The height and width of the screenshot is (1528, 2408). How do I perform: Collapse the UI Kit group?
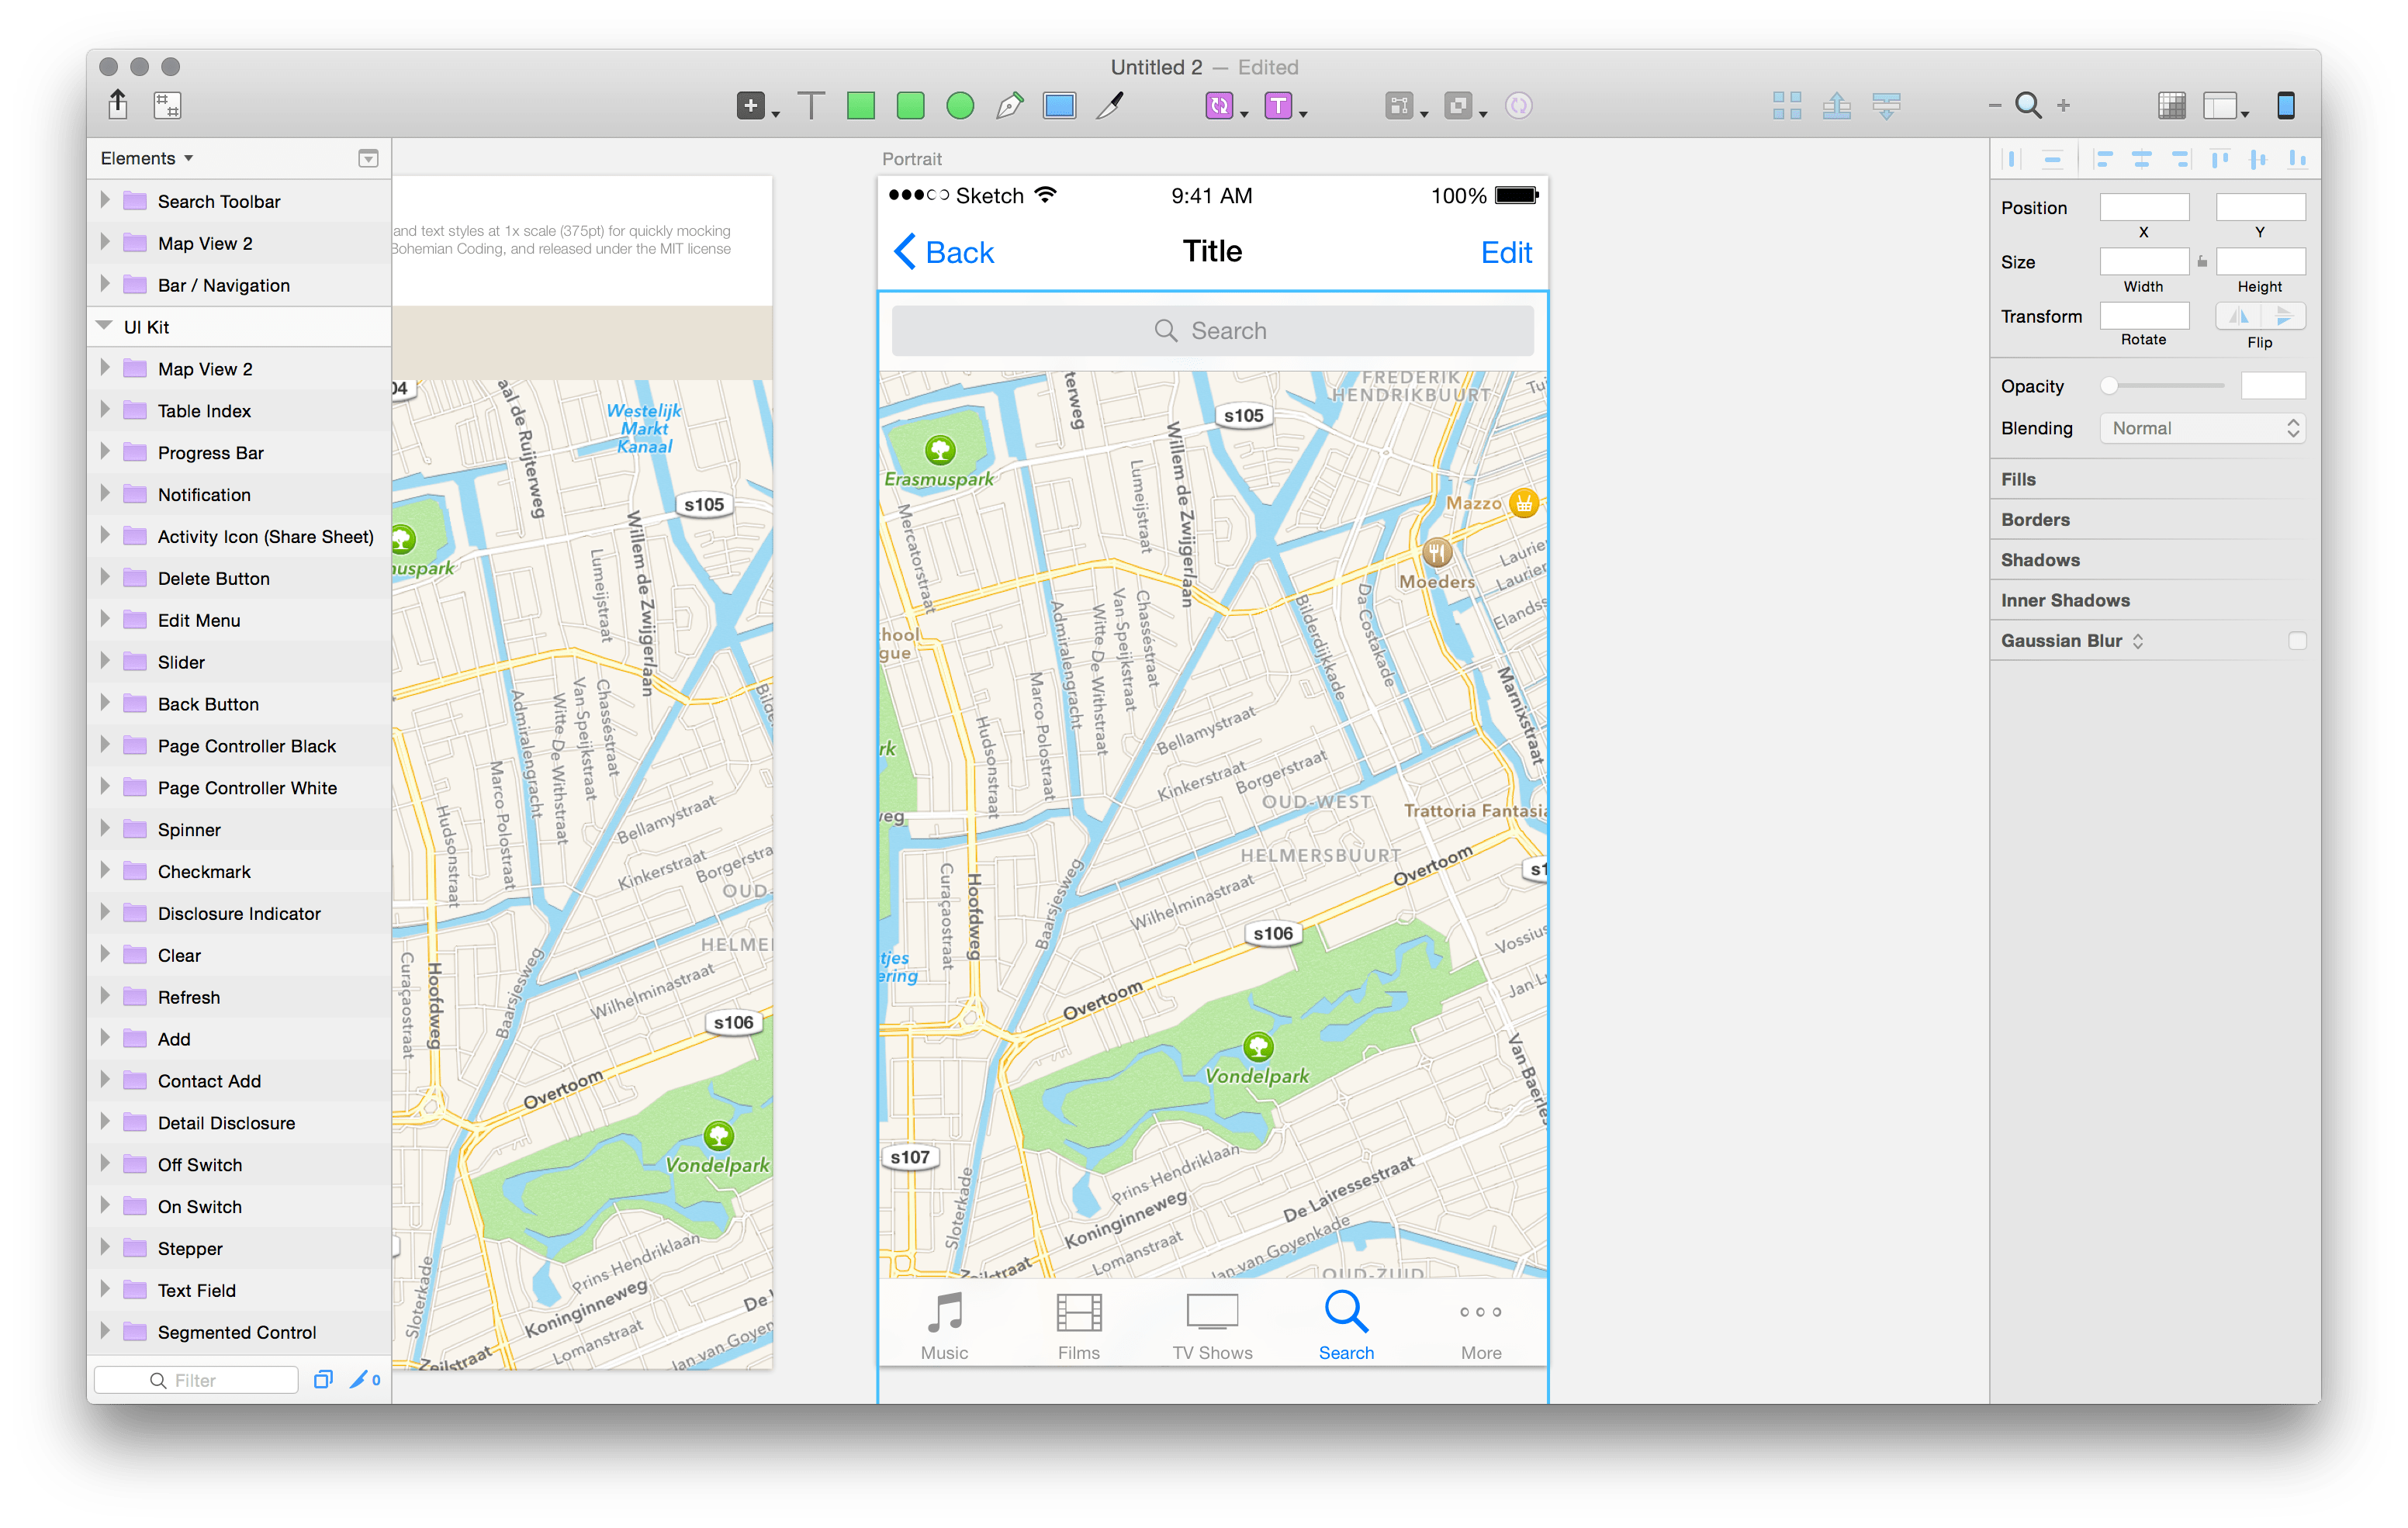104,326
